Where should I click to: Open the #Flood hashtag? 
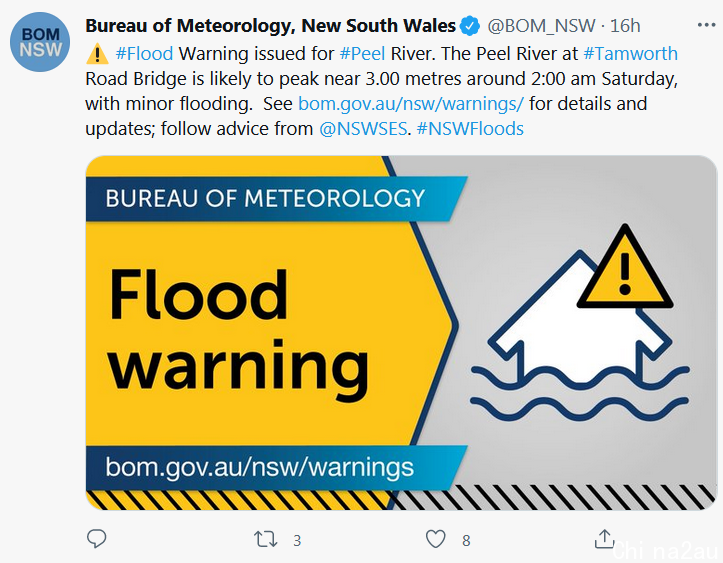coord(144,54)
